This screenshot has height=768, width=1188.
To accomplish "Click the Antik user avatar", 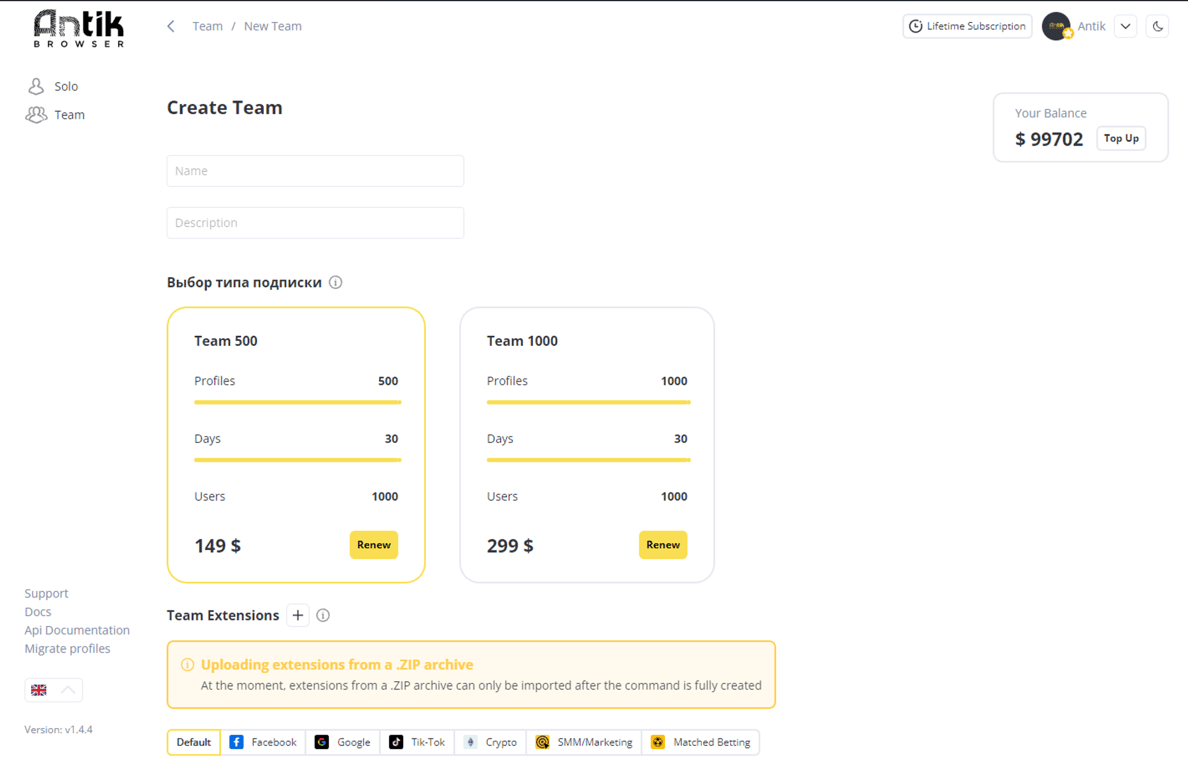I will click(x=1056, y=27).
